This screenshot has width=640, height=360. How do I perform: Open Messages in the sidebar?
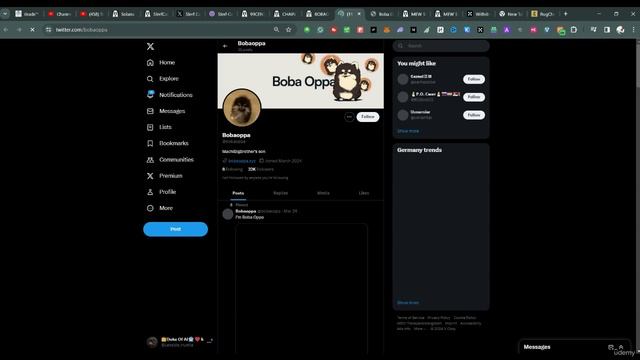pyautogui.click(x=166, y=111)
